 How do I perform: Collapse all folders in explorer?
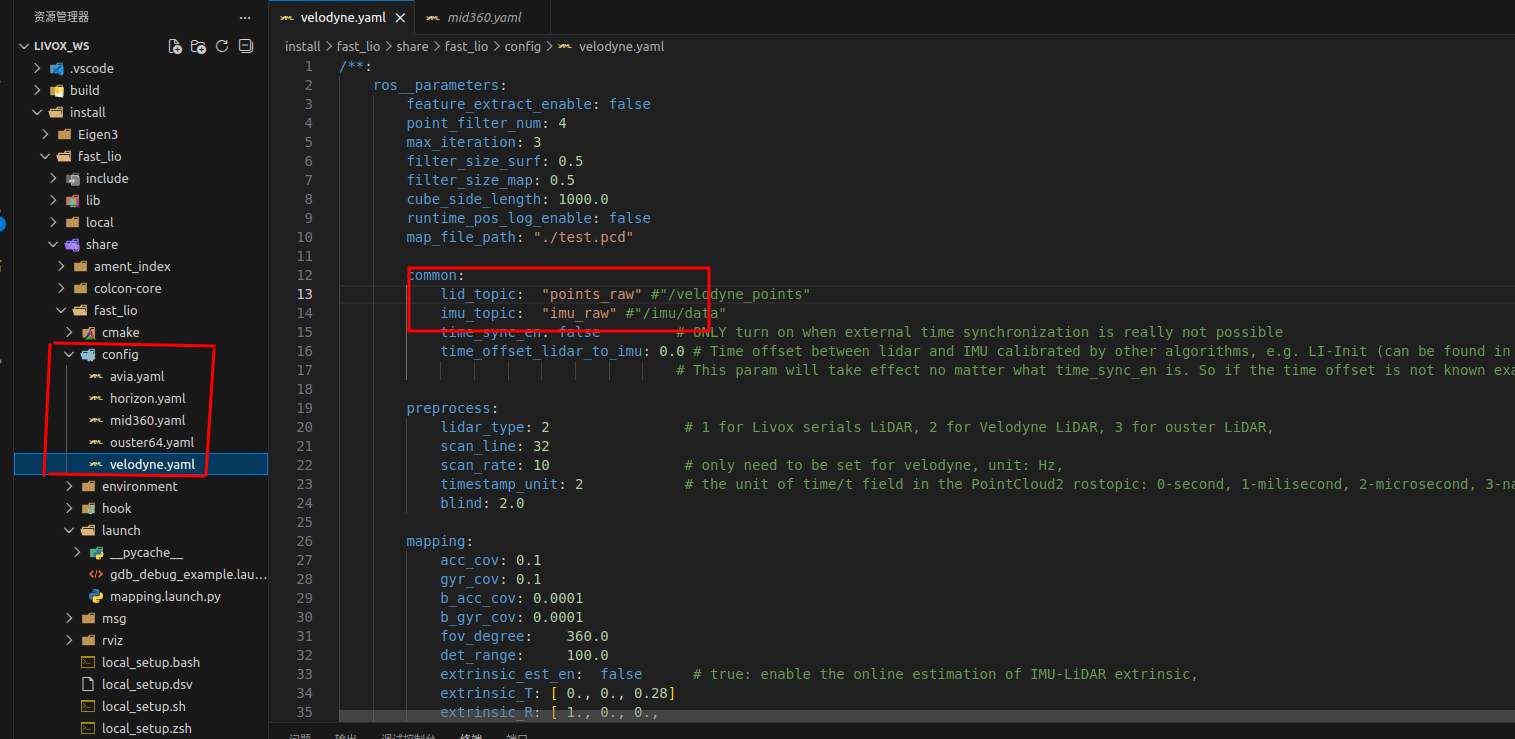pyautogui.click(x=246, y=46)
